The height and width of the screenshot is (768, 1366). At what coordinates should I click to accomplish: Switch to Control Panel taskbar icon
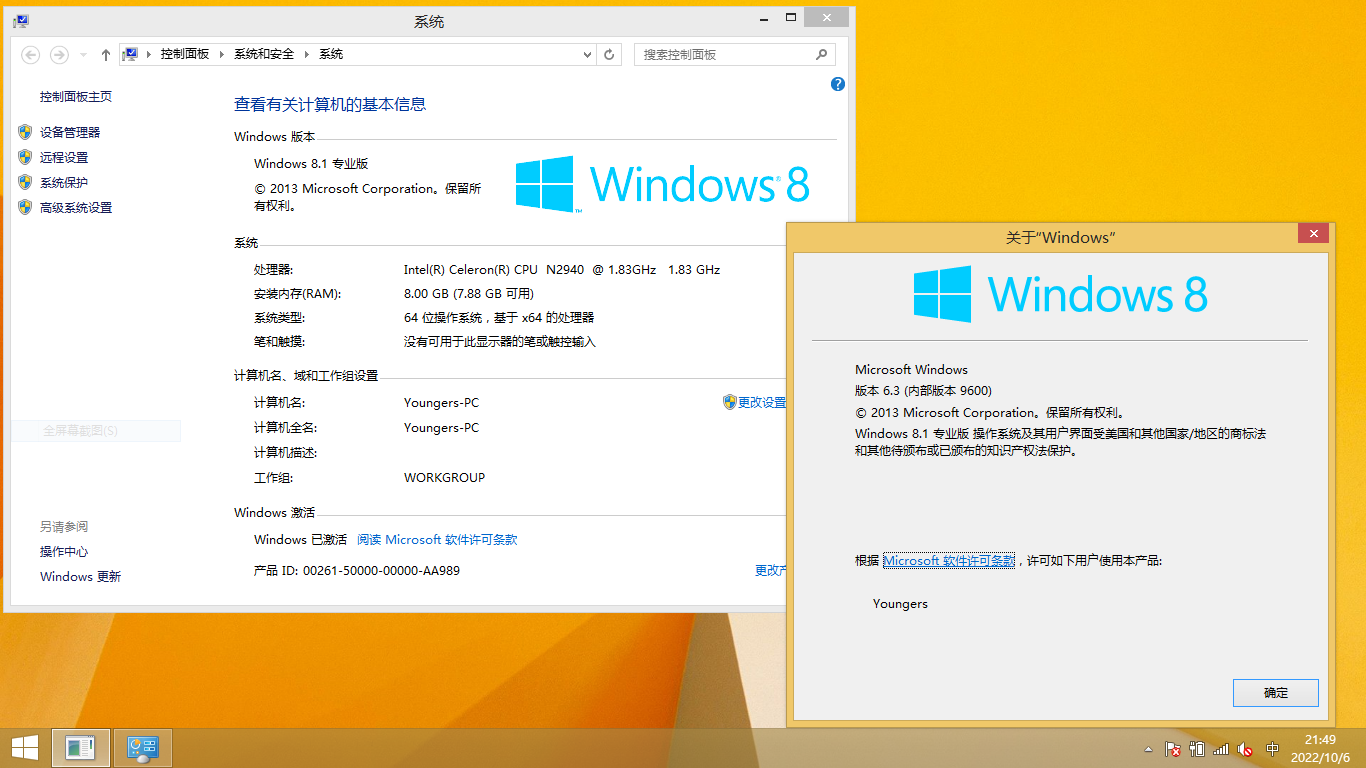coord(143,747)
